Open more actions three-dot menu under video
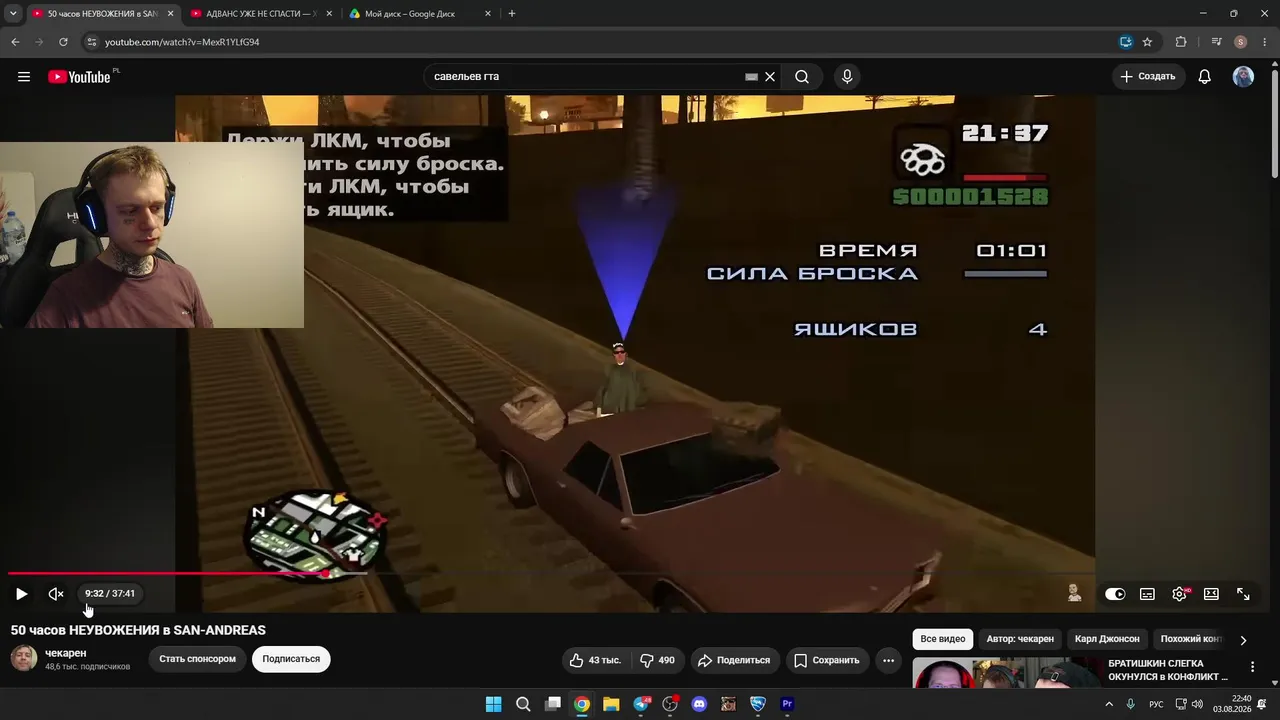The image size is (1280, 720). (888, 660)
